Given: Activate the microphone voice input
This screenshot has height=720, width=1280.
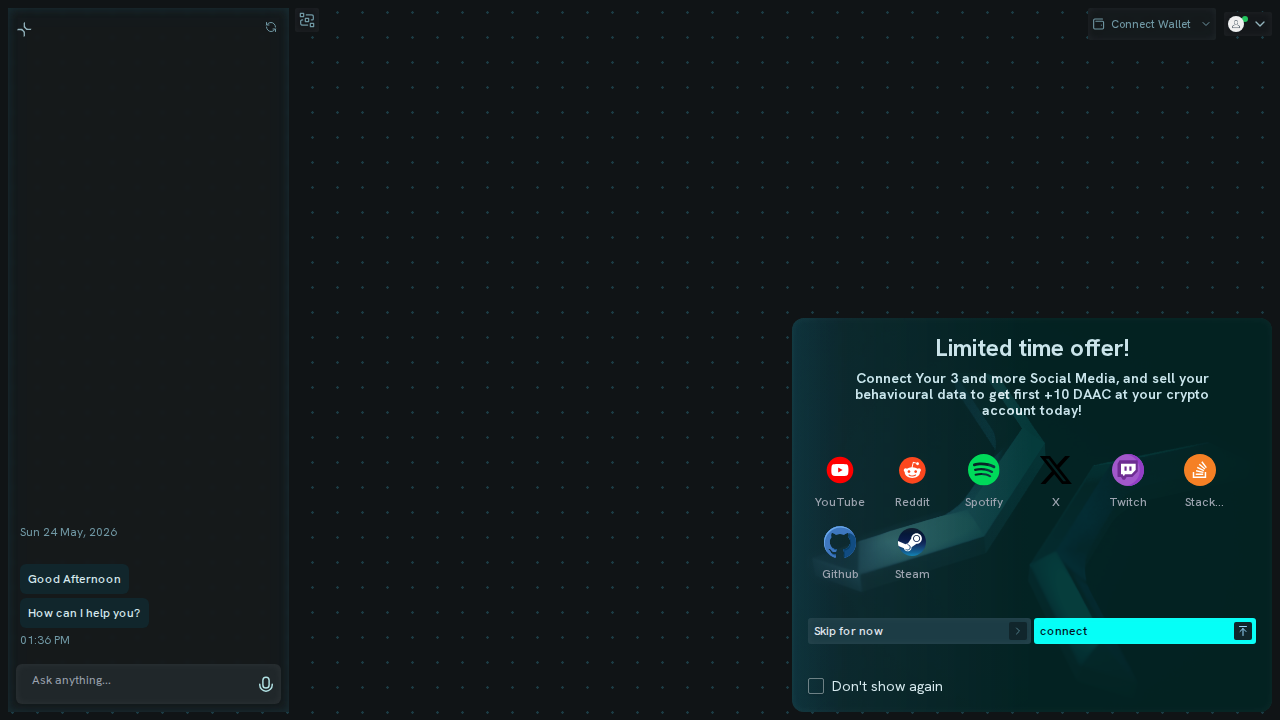Looking at the screenshot, I should [x=266, y=684].
